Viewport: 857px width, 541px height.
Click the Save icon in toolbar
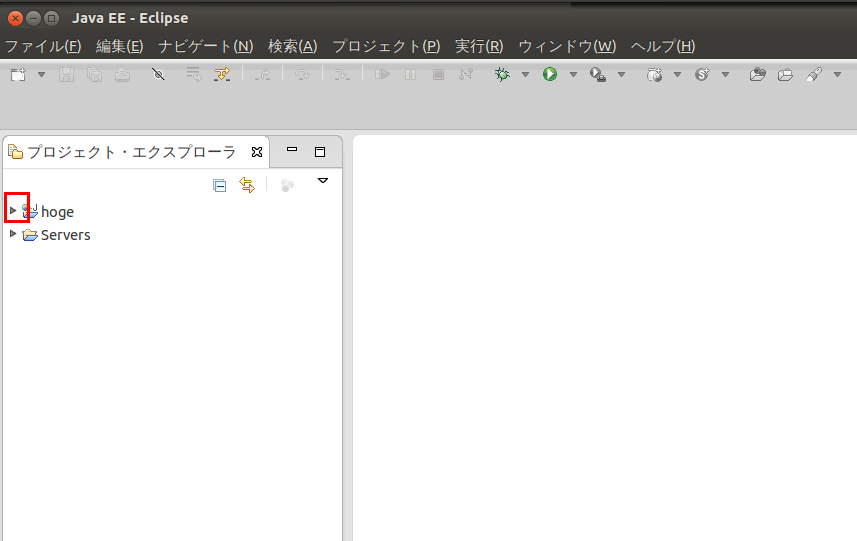[67, 74]
